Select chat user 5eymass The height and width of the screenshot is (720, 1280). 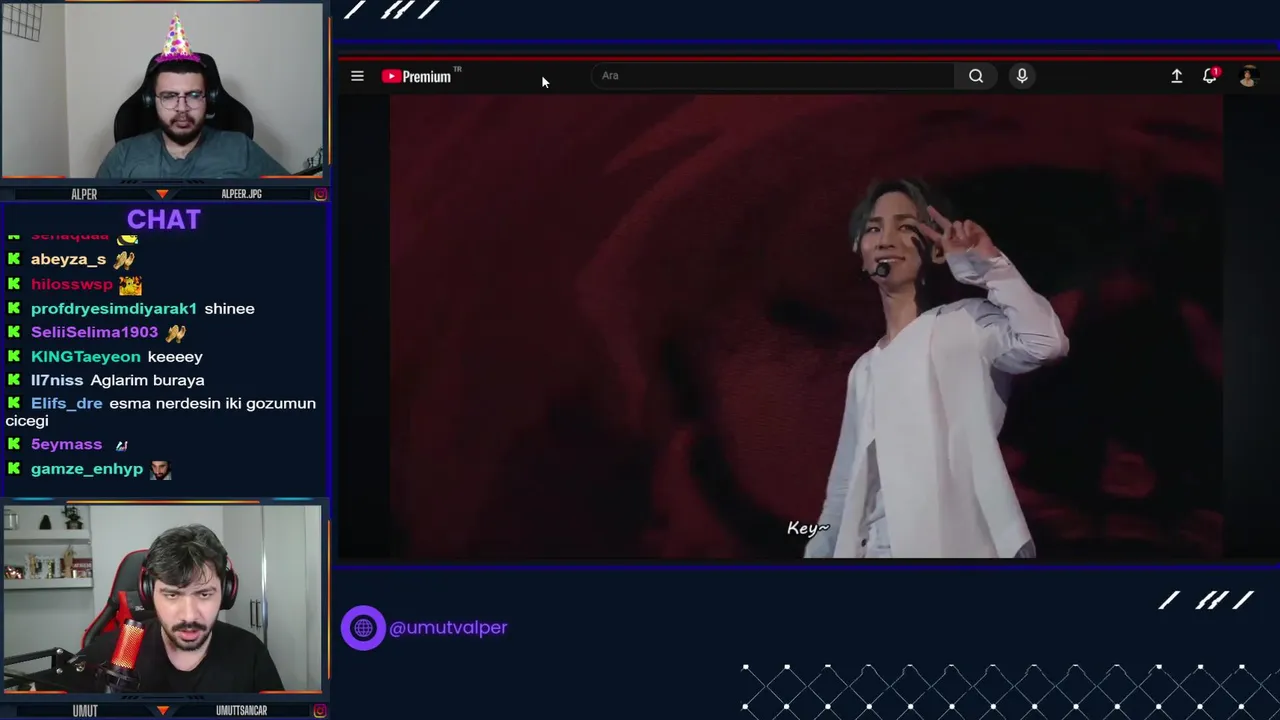(66, 444)
